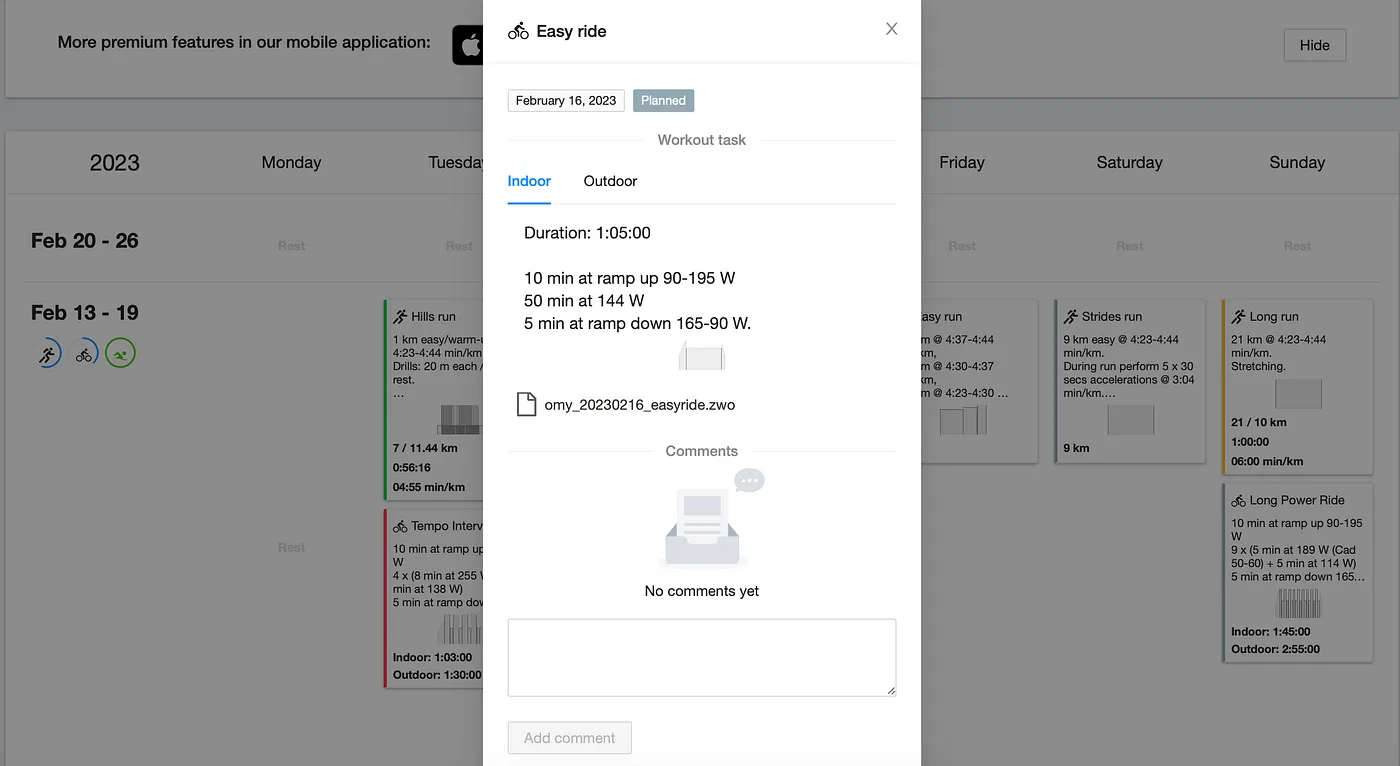Open the Long Power Ride card
The image size is (1400, 766).
point(1297,573)
